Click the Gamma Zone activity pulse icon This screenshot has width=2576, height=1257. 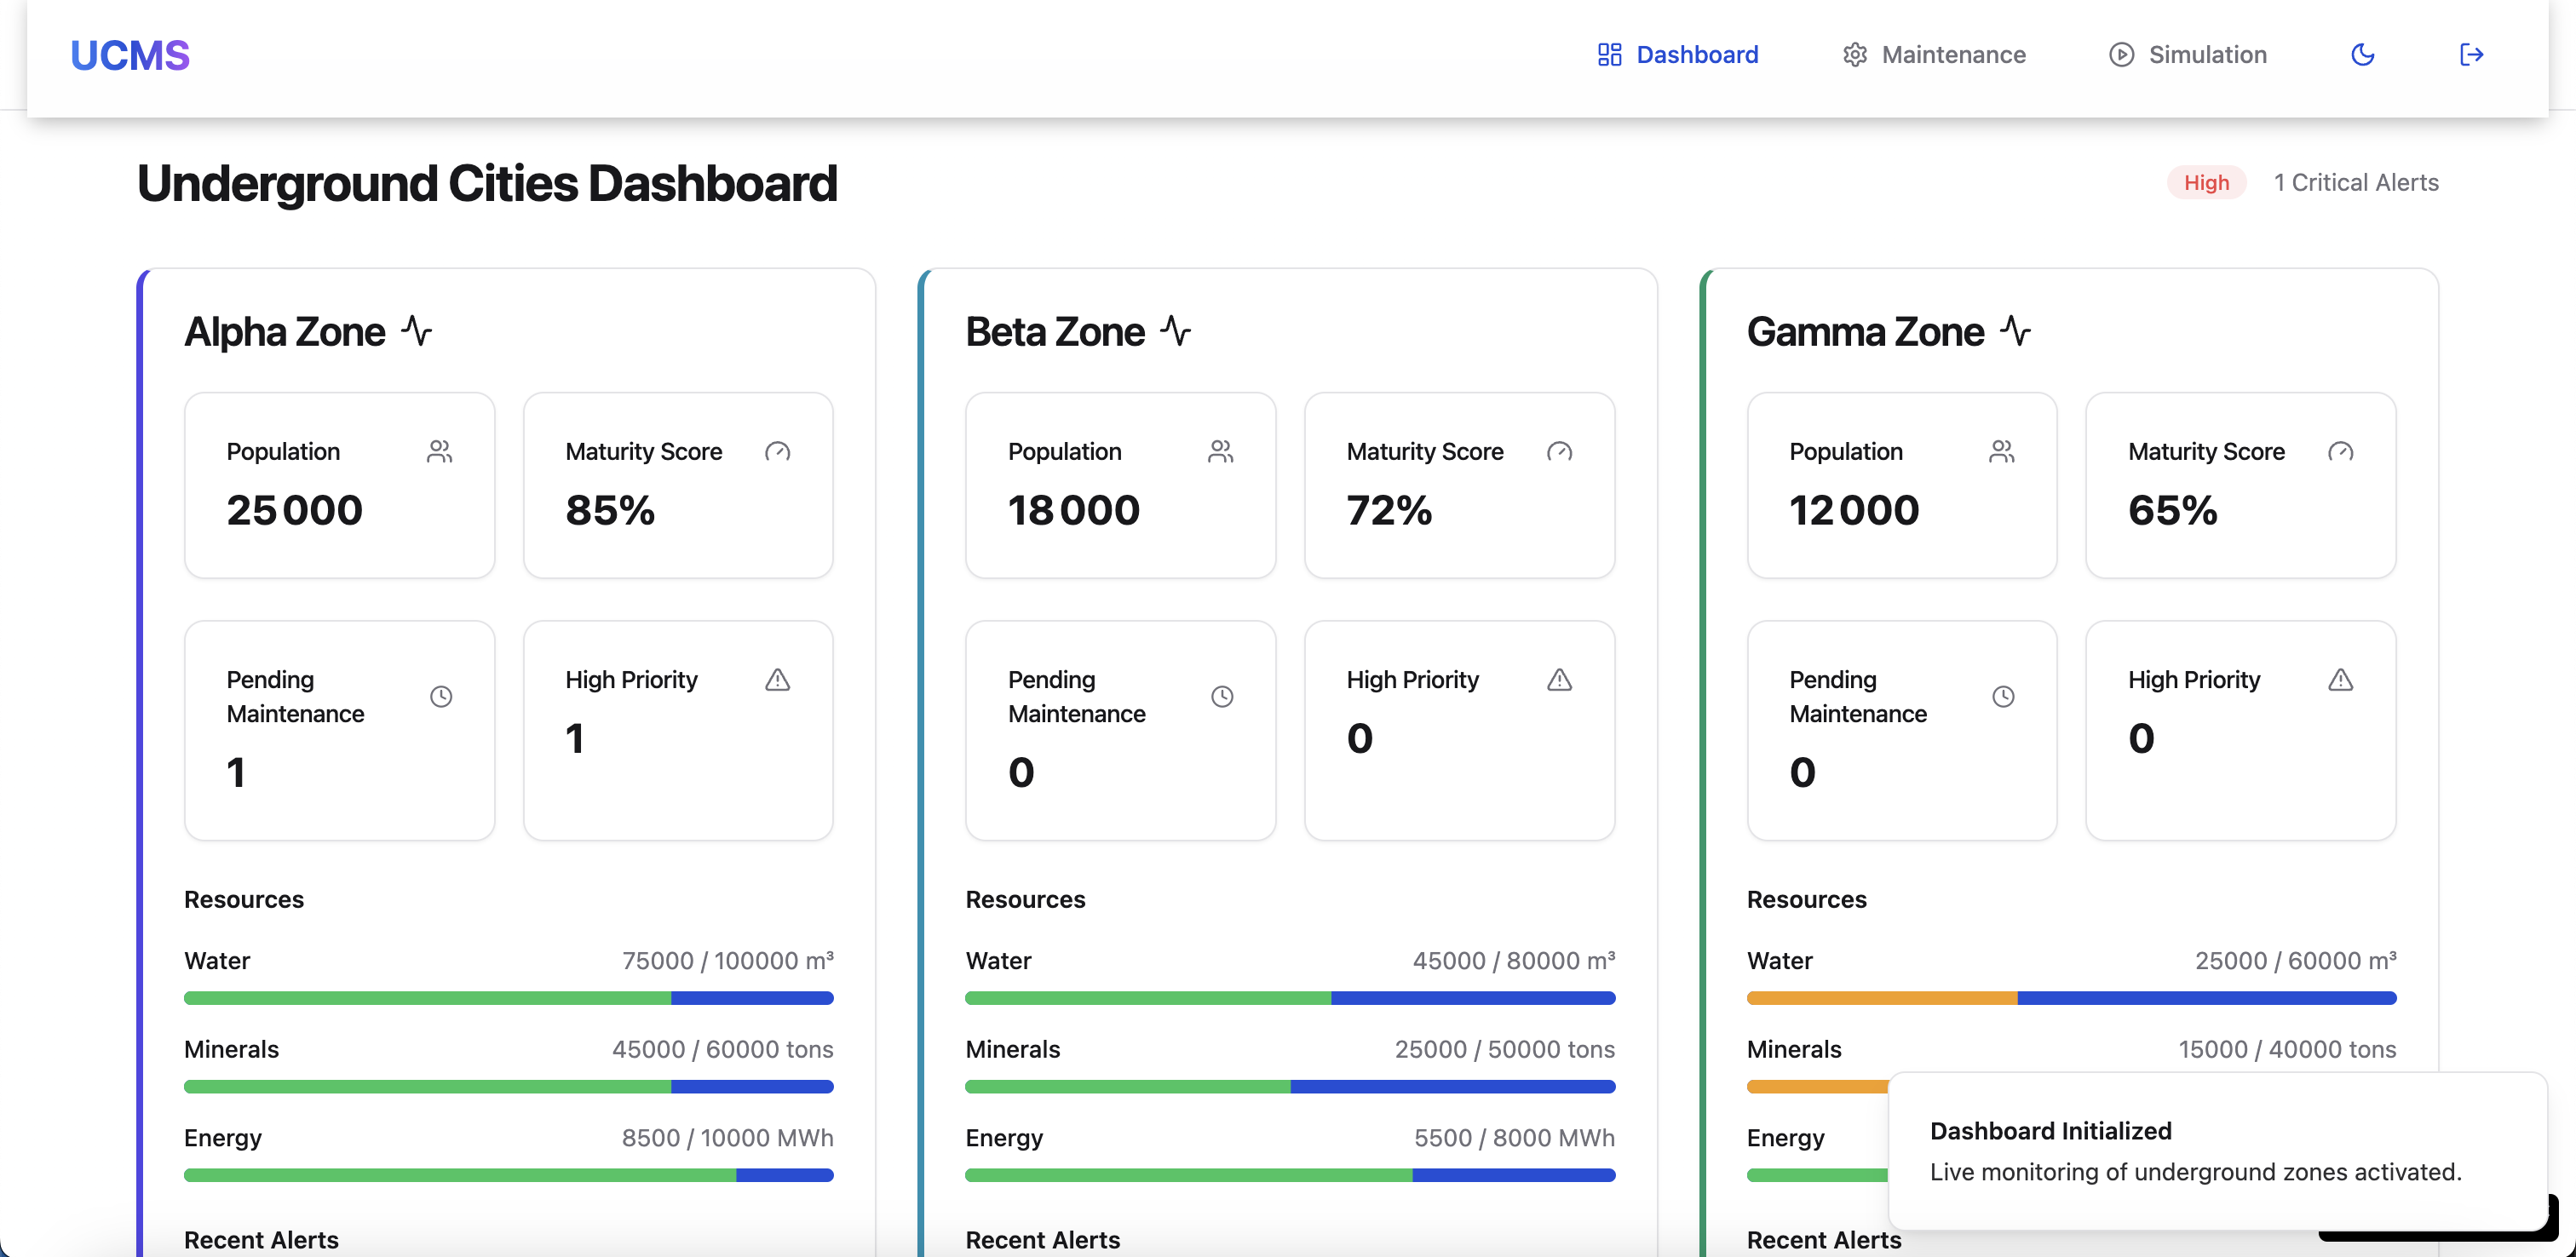click(x=2015, y=331)
